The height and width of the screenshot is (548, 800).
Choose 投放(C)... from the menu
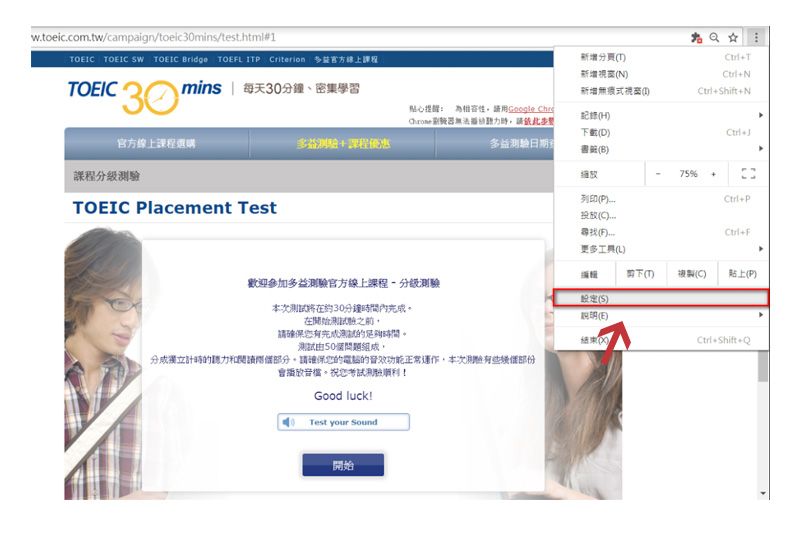click(x=661, y=215)
